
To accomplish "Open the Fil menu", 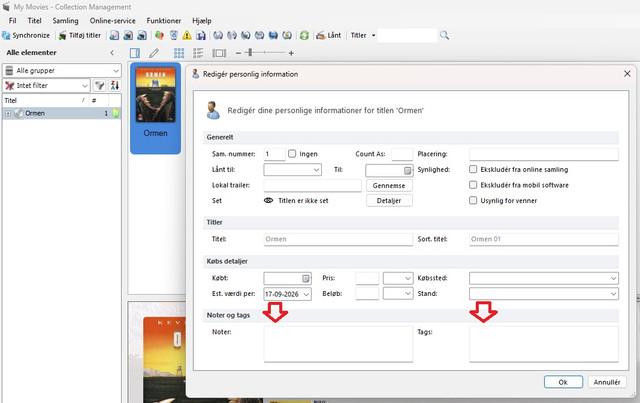I will [13, 21].
